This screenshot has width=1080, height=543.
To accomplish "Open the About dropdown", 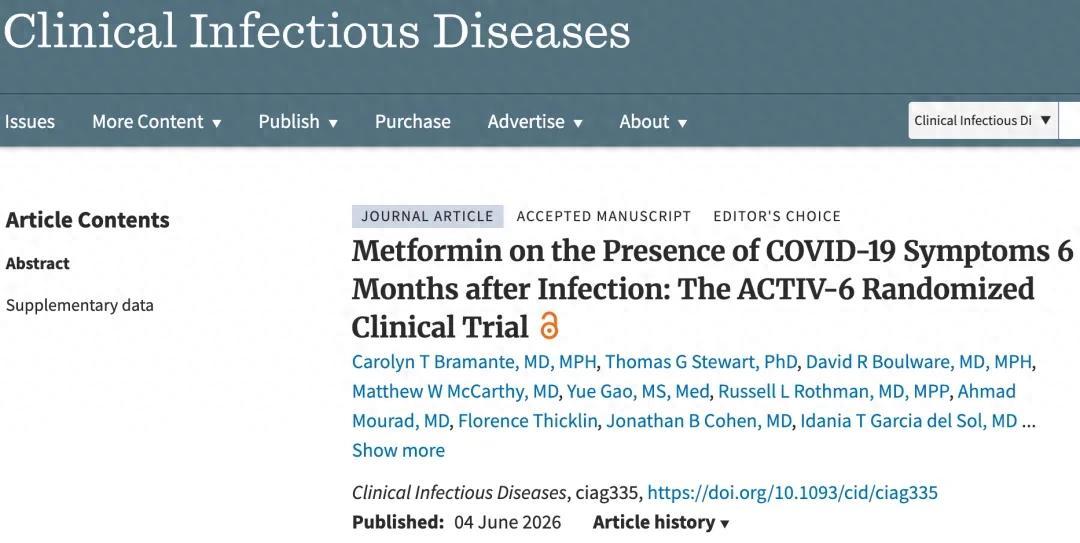I will 653,121.
